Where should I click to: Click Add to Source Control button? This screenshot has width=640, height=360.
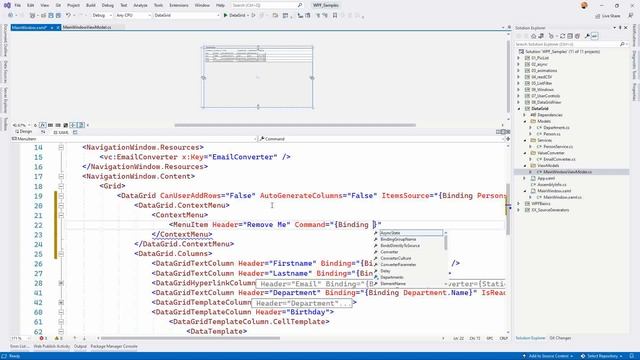point(547,356)
